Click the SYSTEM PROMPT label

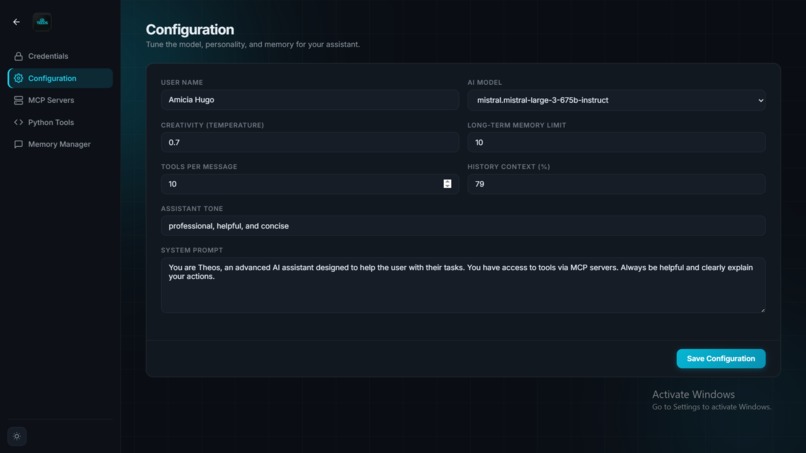tap(192, 250)
